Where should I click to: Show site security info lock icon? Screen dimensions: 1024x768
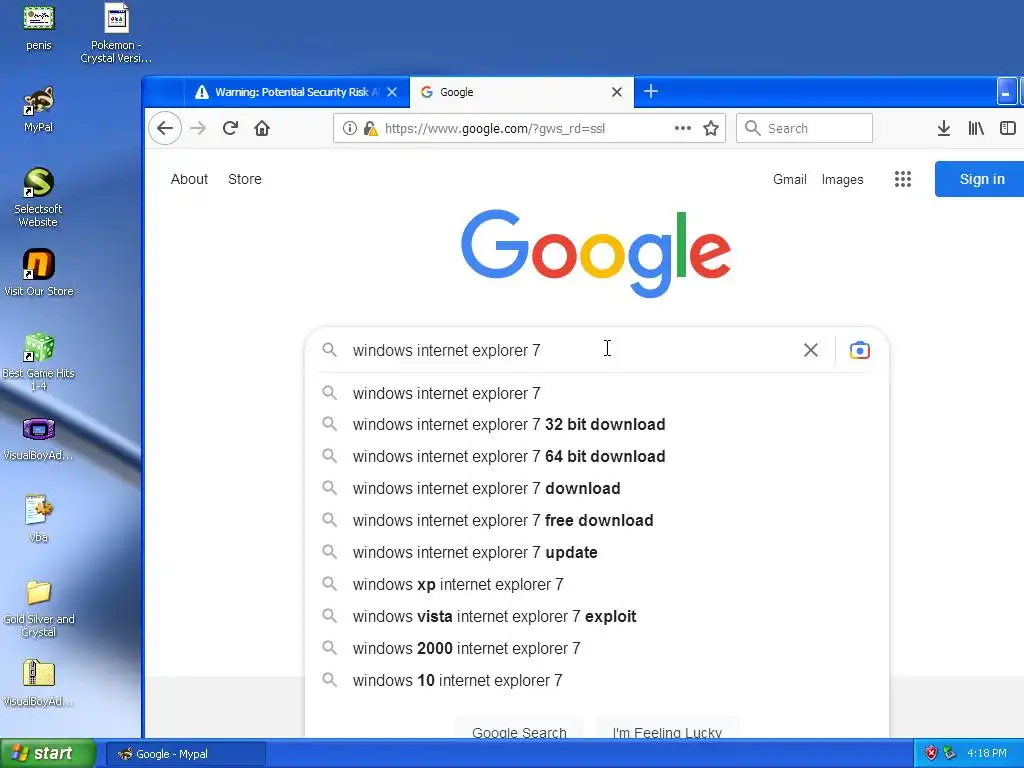tap(370, 128)
